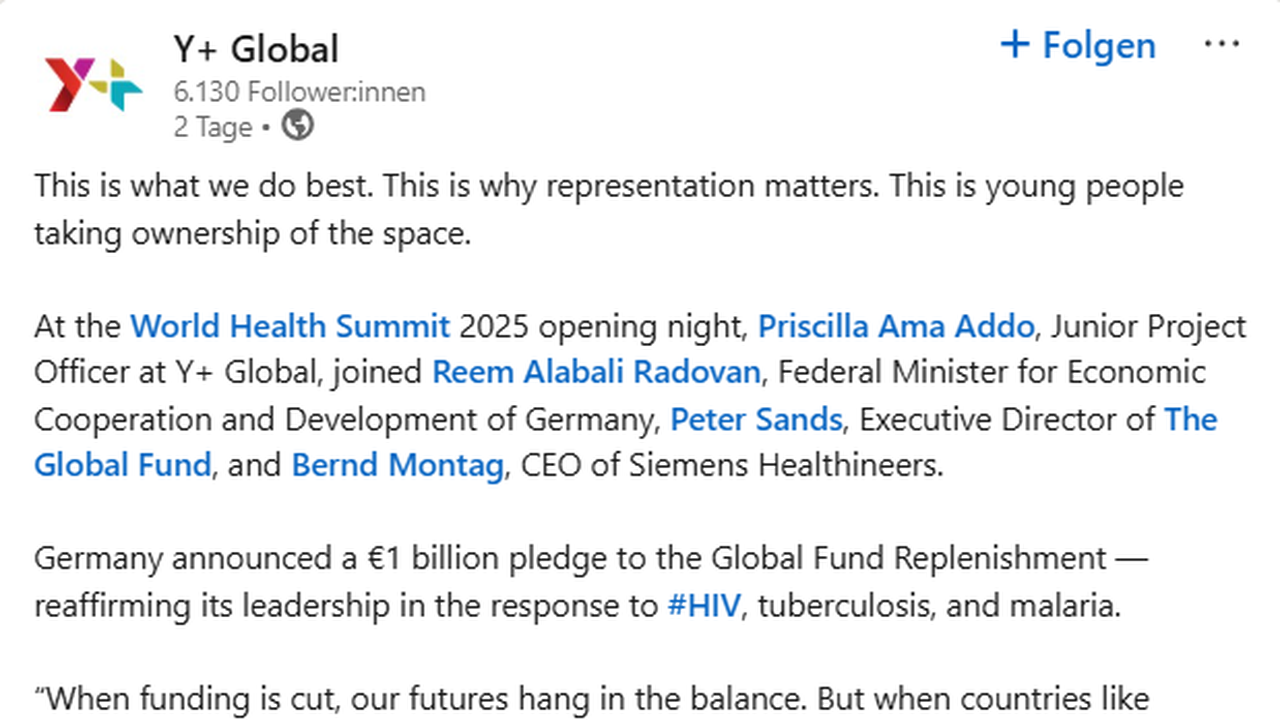Screen dimensions: 1280x720
Task: Open the Y+ Global page name
Action: click(x=256, y=49)
